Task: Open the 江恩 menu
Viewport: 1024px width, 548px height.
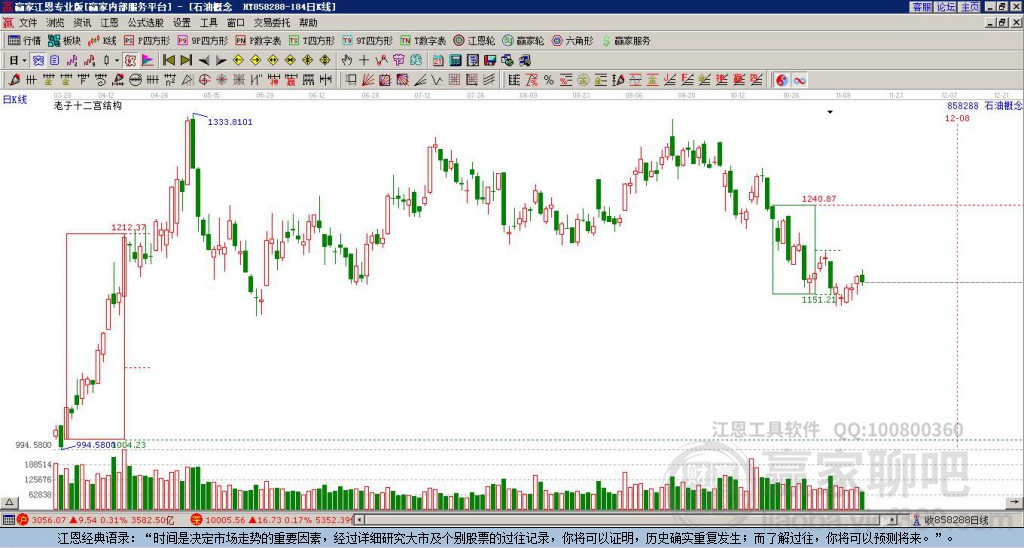Action: tap(109, 23)
